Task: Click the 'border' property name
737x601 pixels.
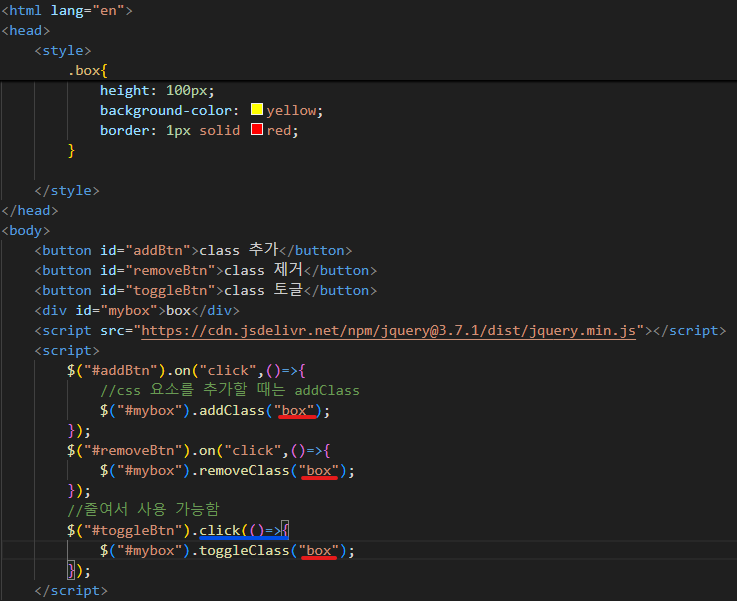Action: (x=125, y=131)
